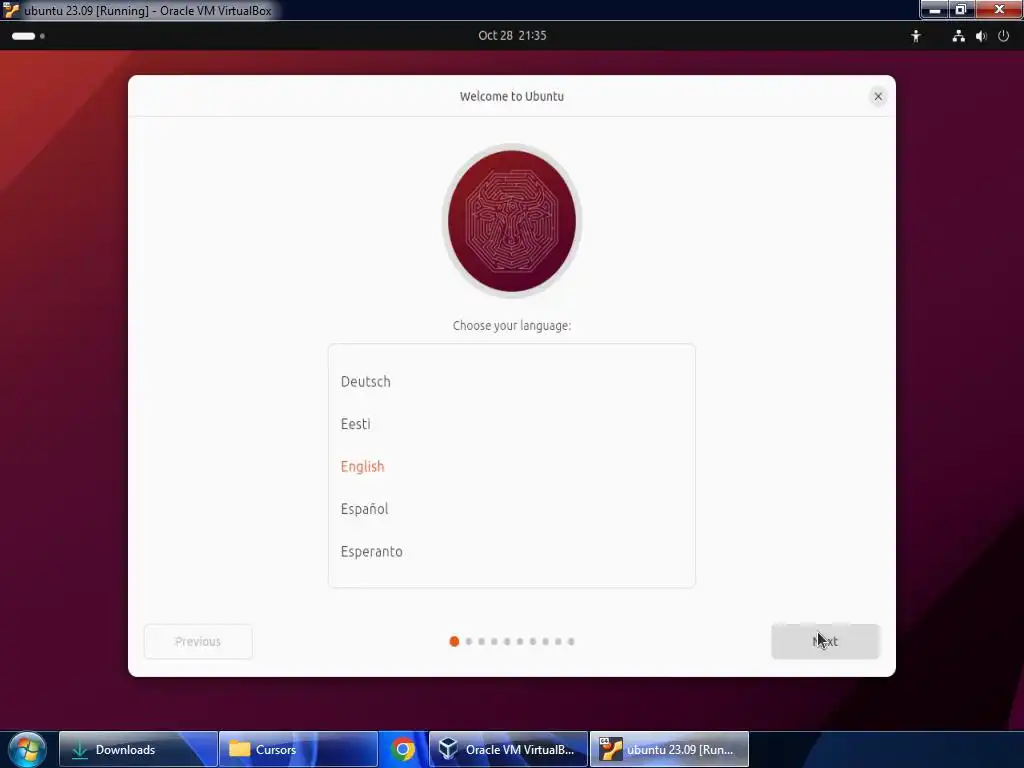Click the greyed-out Previous button
The height and width of the screenshot is (768, 1024).
click(198, 641)
